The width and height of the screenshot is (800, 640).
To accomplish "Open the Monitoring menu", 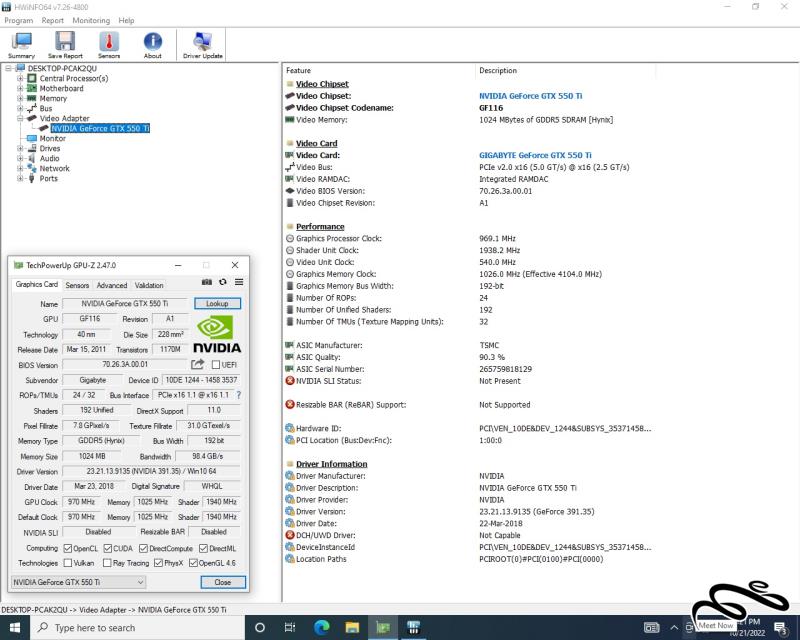I will (x=91, y=20).
